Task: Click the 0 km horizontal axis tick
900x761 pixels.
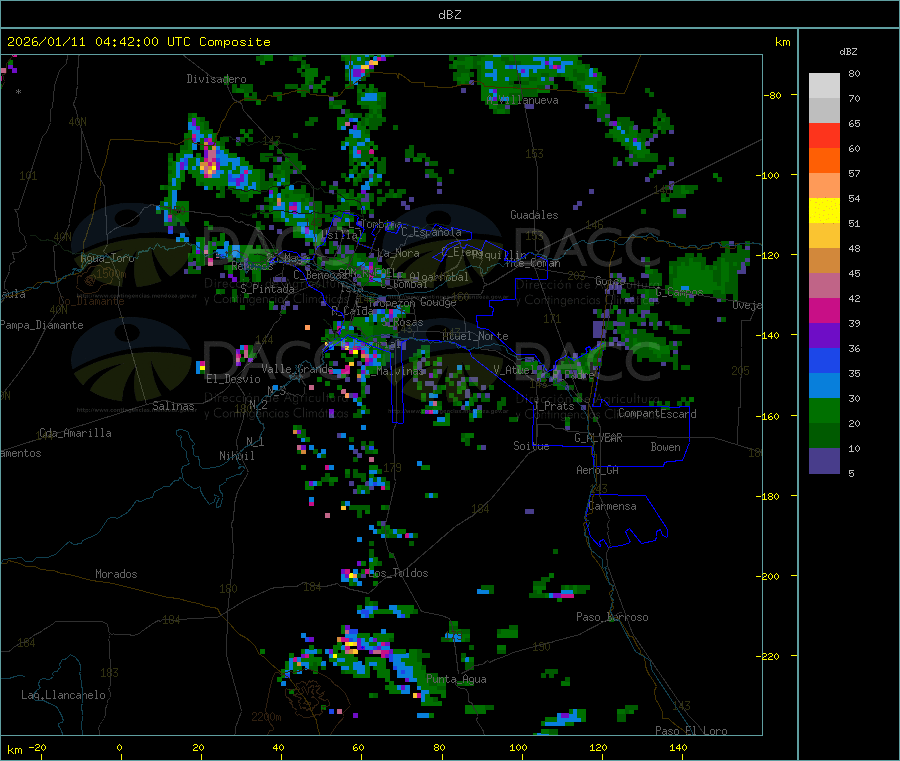Action: [119, 747]
